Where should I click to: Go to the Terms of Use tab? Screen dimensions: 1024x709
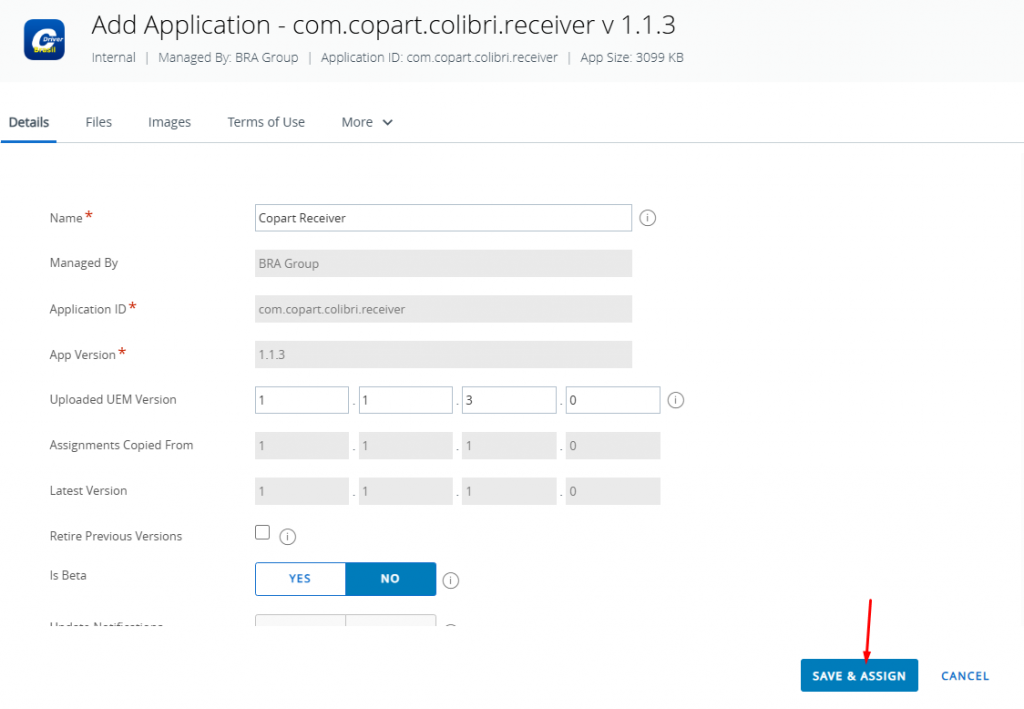pyautogui.click(x=266, y=123)
